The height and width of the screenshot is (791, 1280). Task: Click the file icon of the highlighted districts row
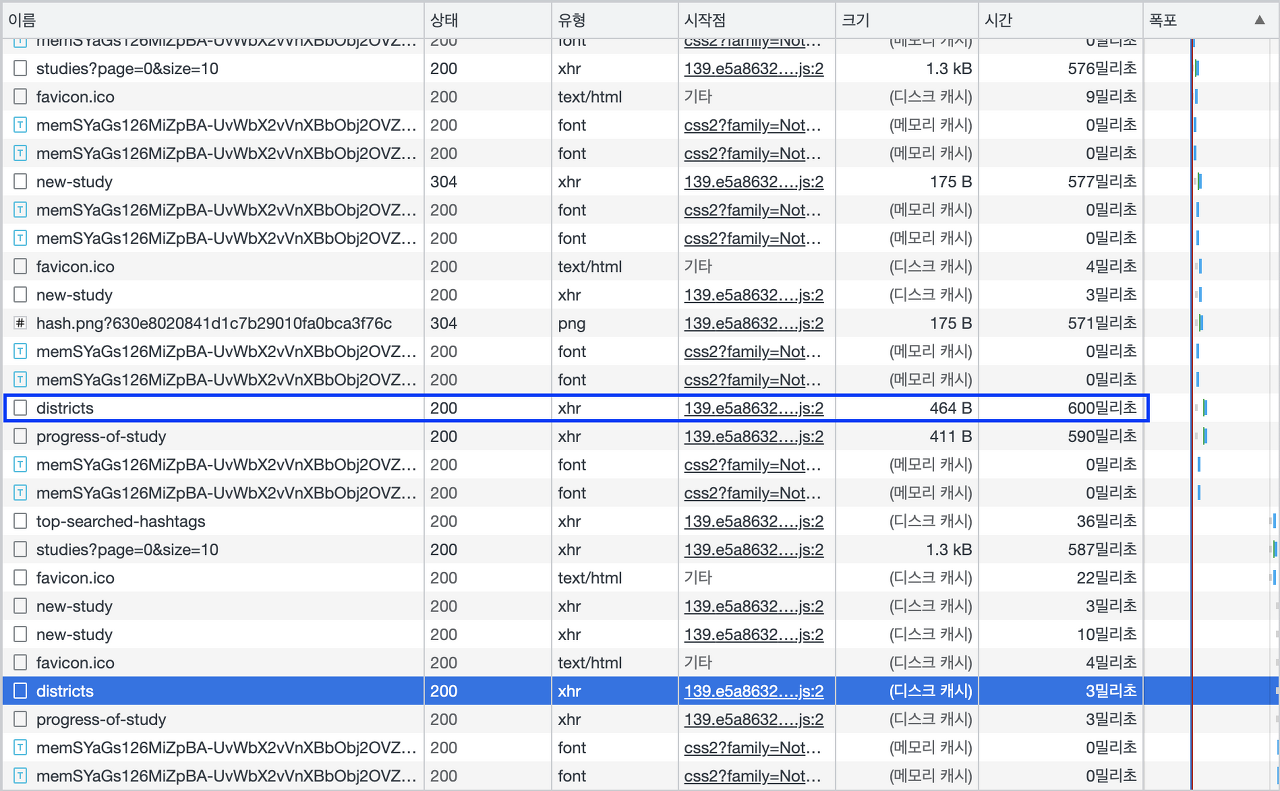pos(20,691)
